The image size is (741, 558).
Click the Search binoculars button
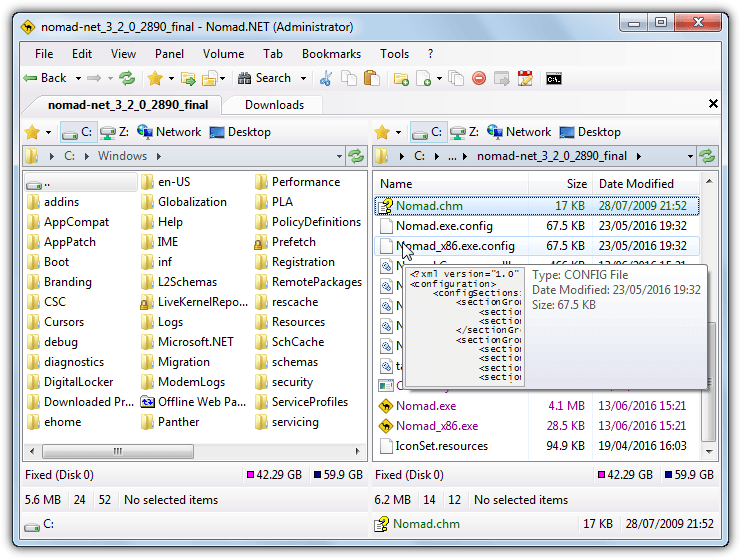(264, 78)
